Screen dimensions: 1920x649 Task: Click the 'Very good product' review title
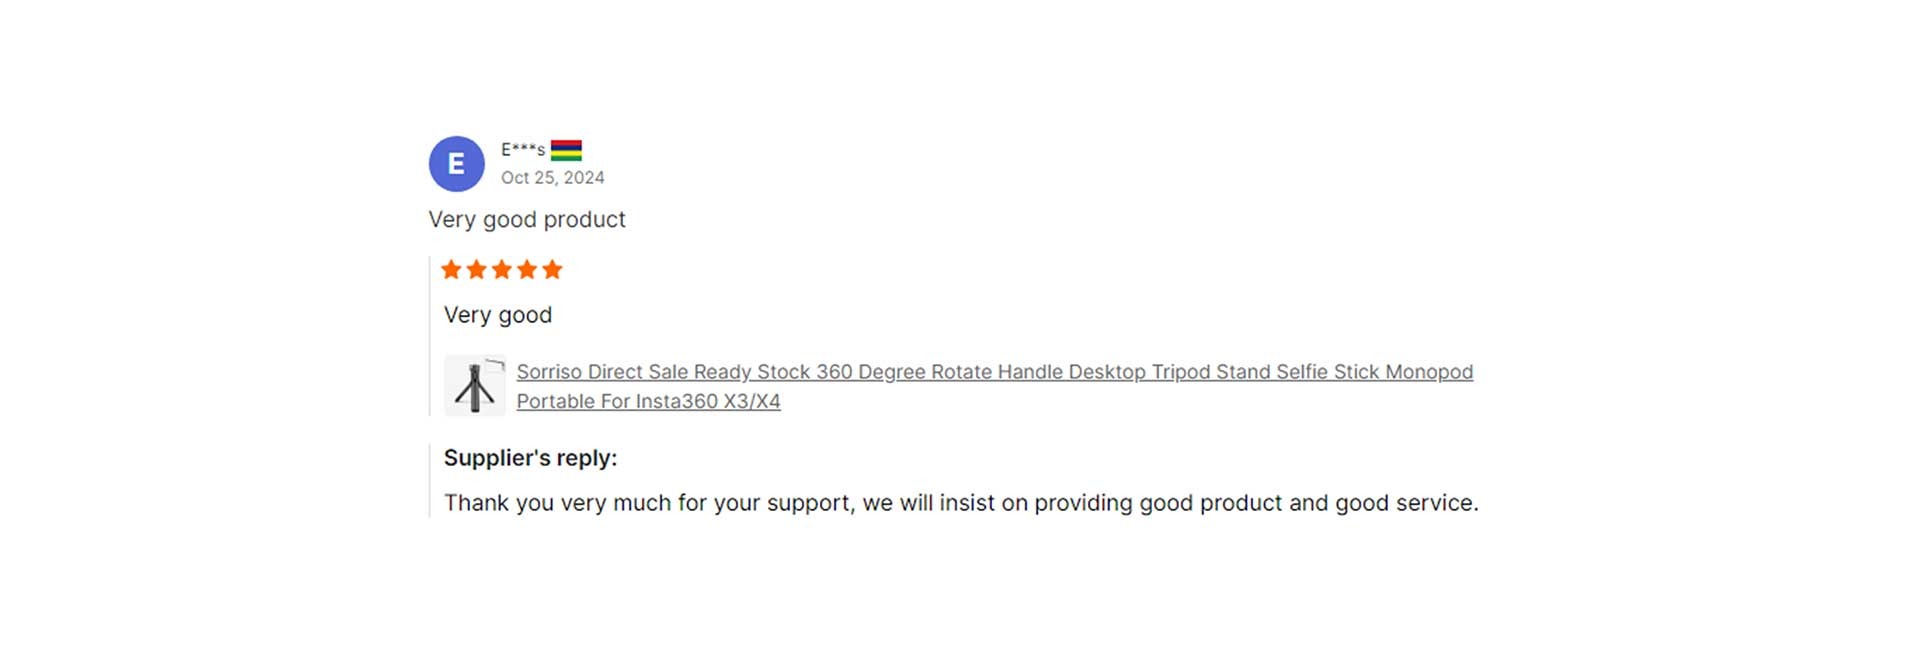pos(527,220)
